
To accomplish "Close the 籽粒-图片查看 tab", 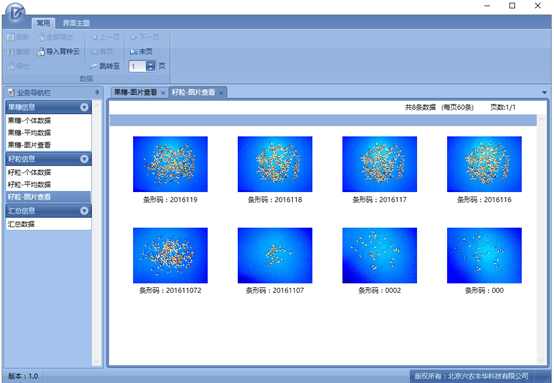I will pos(221,93).
